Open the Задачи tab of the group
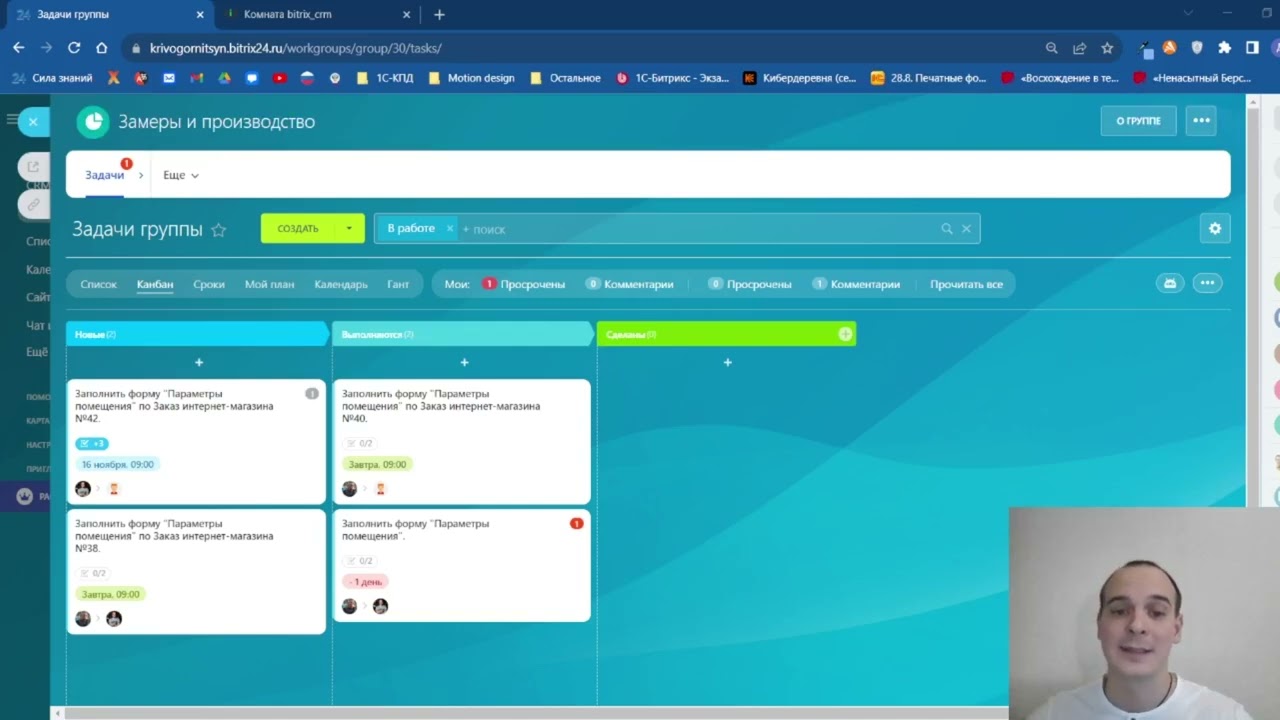Screen dimensions: 1280x720 coord(105,175)
